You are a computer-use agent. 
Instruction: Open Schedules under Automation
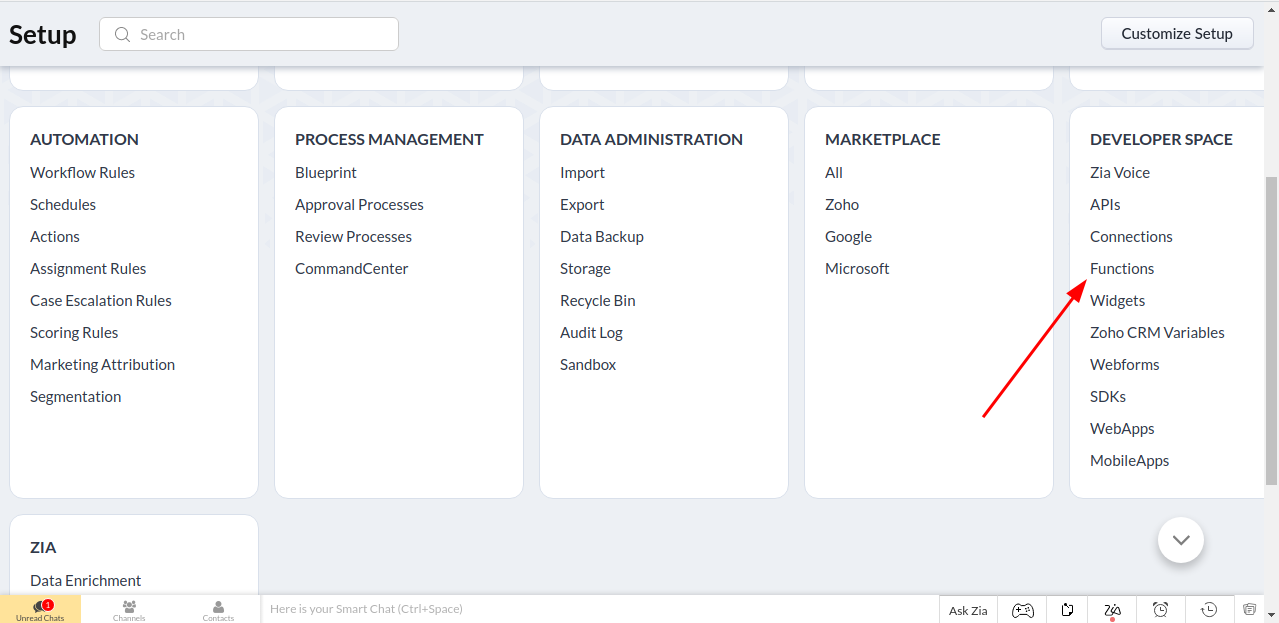(63, 204)
